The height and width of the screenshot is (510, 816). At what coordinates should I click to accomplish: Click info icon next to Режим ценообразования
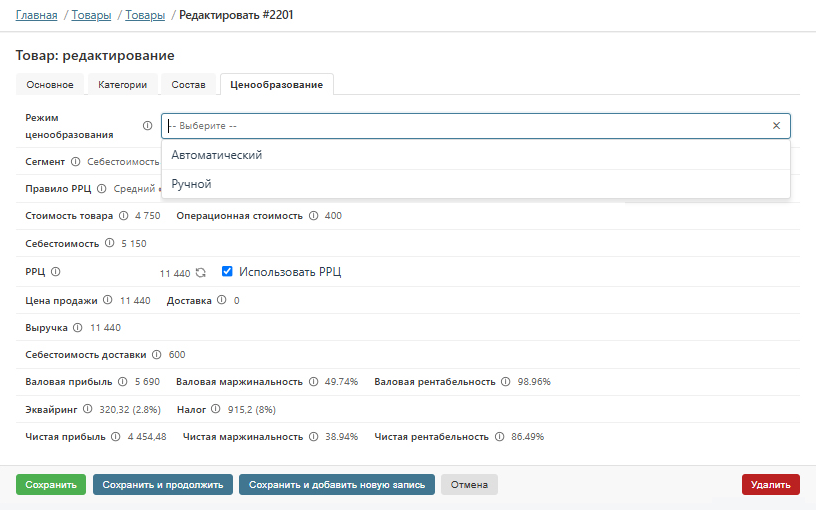[147, 125]
